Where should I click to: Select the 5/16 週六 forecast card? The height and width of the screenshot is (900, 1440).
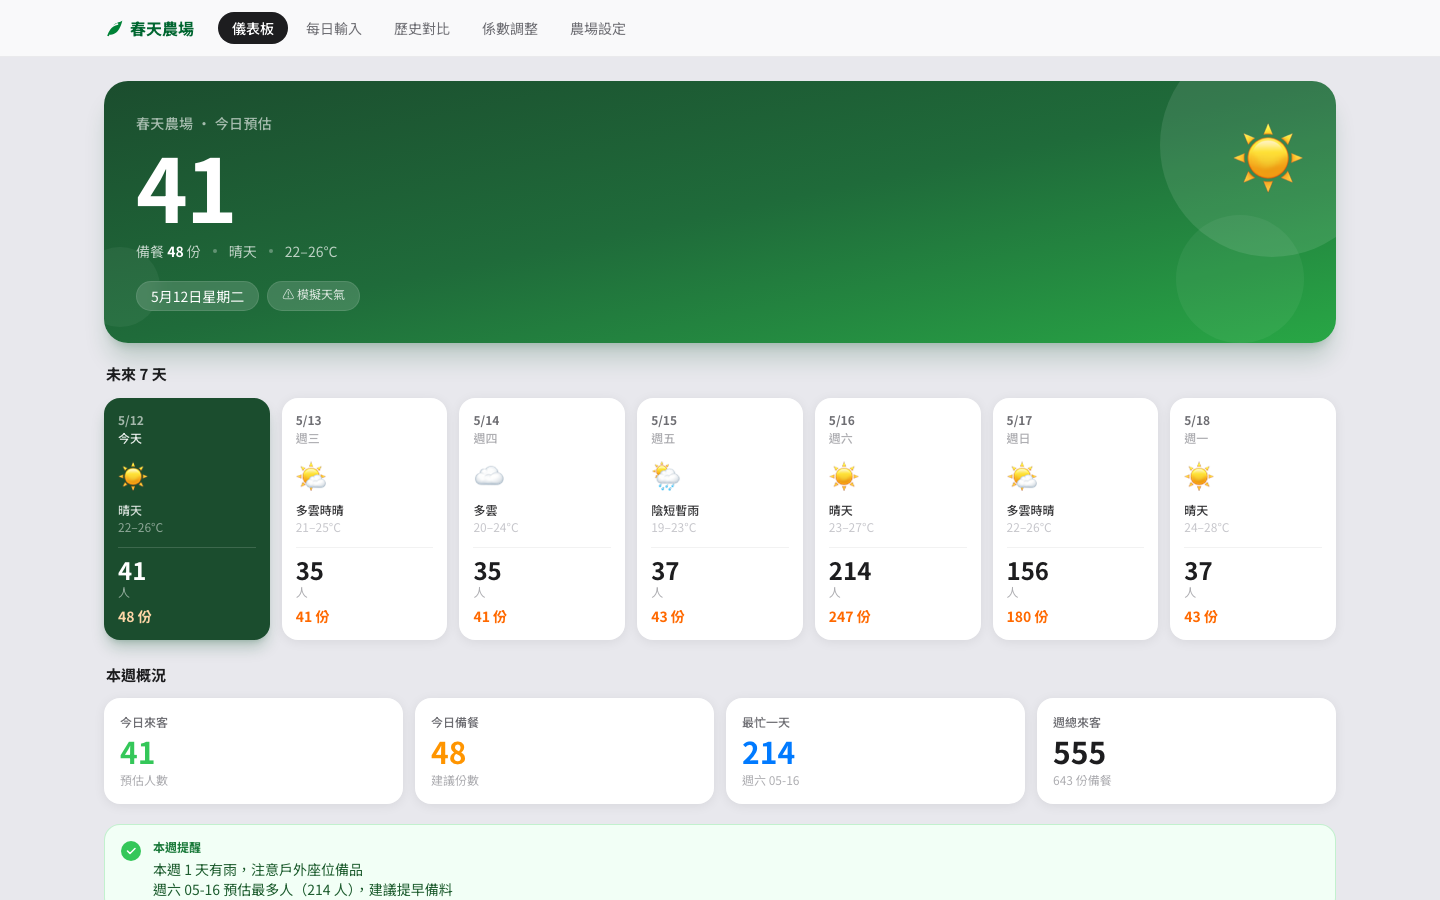[x=898, y=519]
